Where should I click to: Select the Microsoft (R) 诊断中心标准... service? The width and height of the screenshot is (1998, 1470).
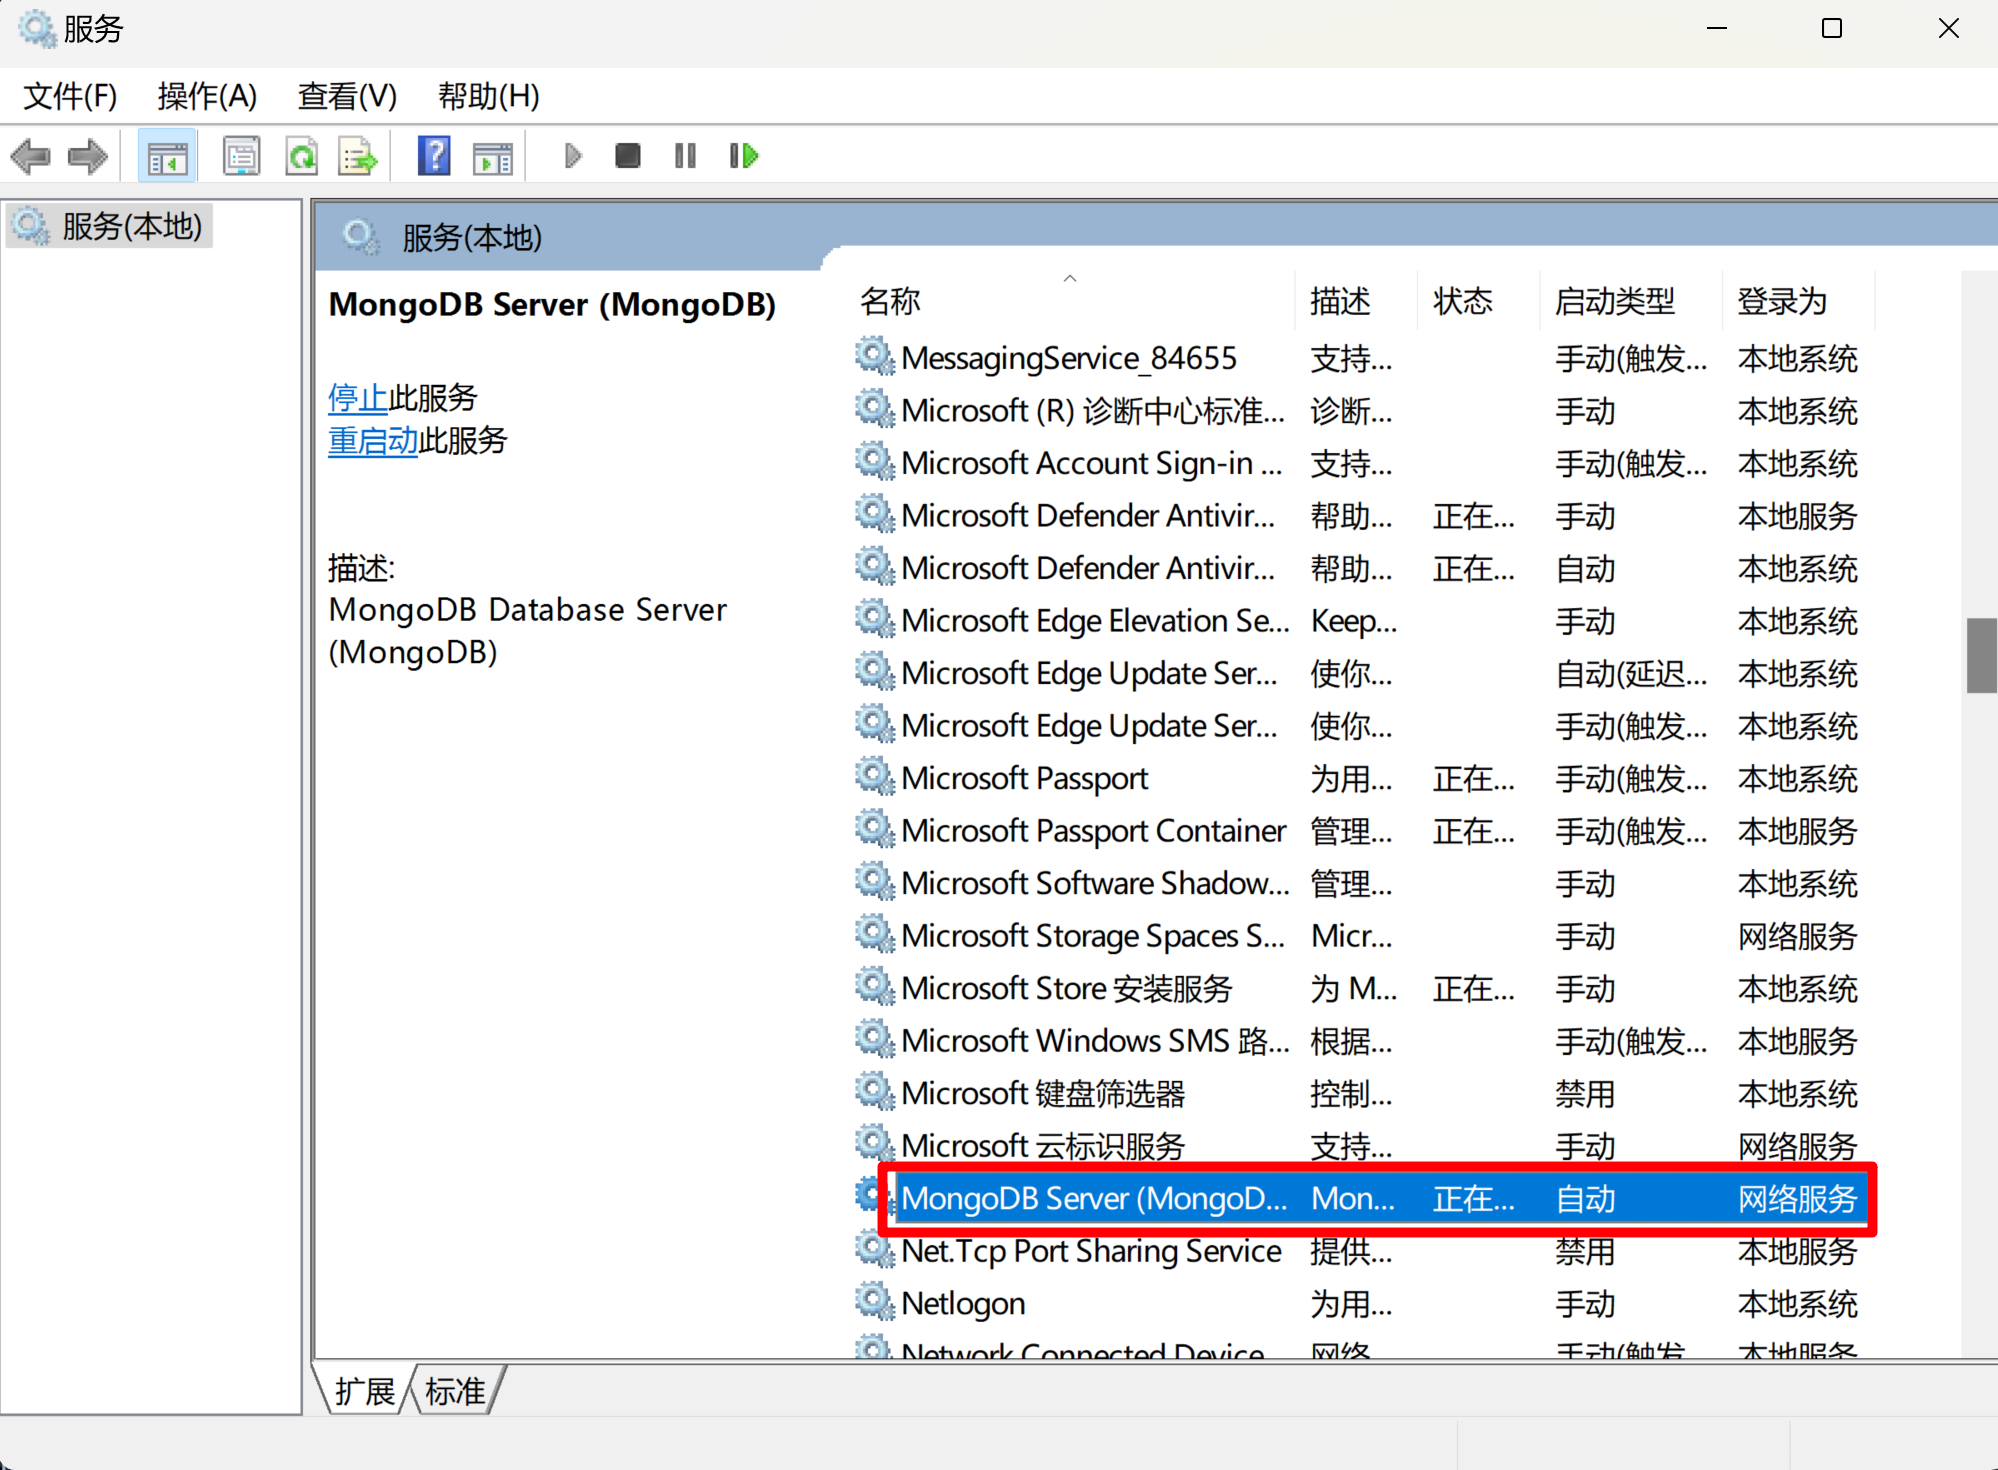(1092, 411)
